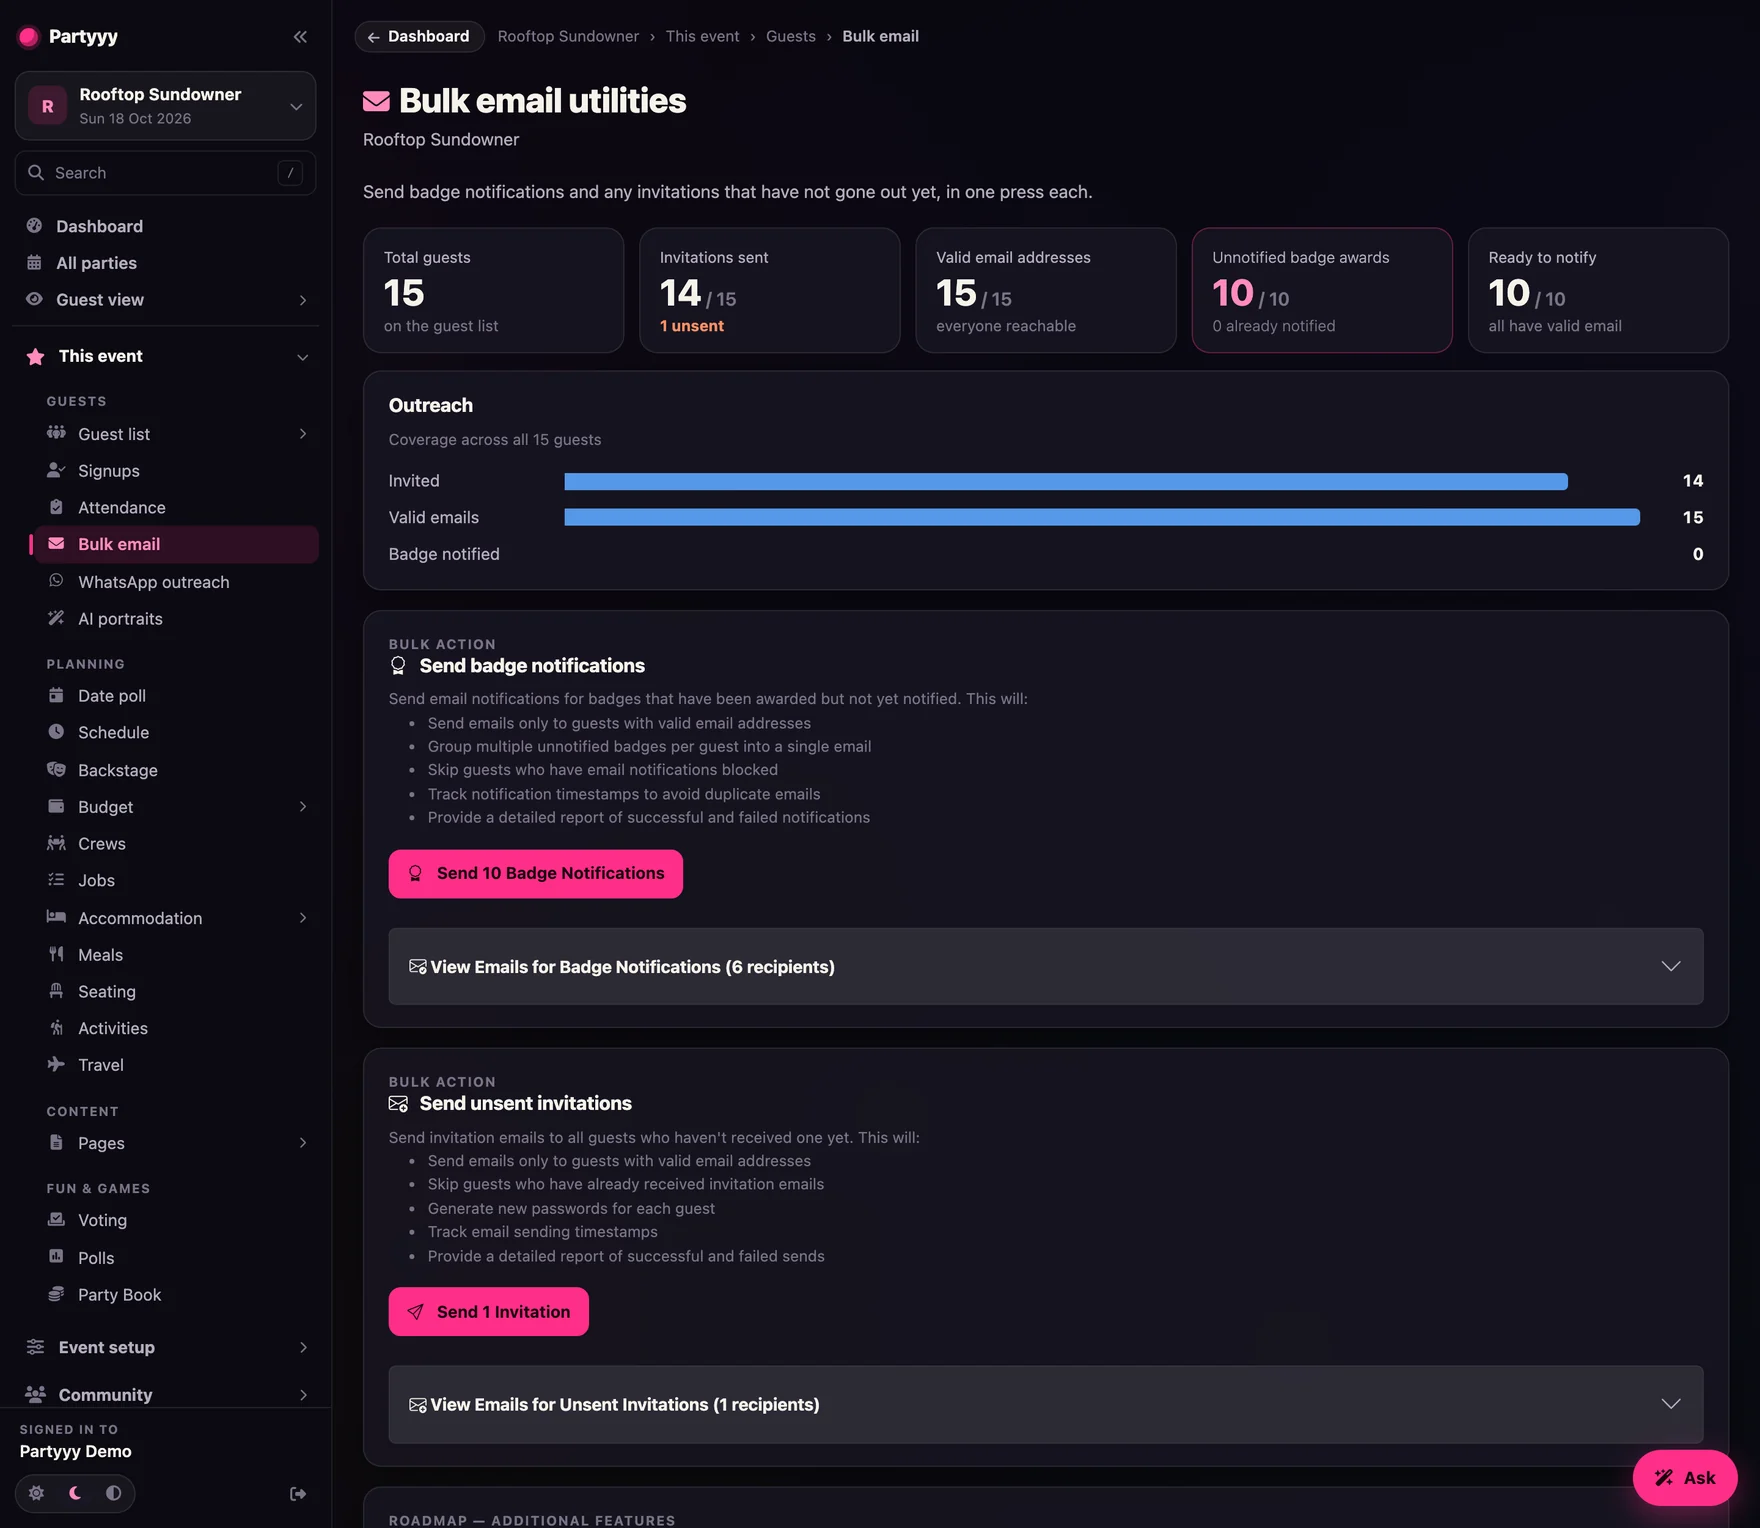
Task: Click the Travel airplane icon
Action: pos(56,1064)
